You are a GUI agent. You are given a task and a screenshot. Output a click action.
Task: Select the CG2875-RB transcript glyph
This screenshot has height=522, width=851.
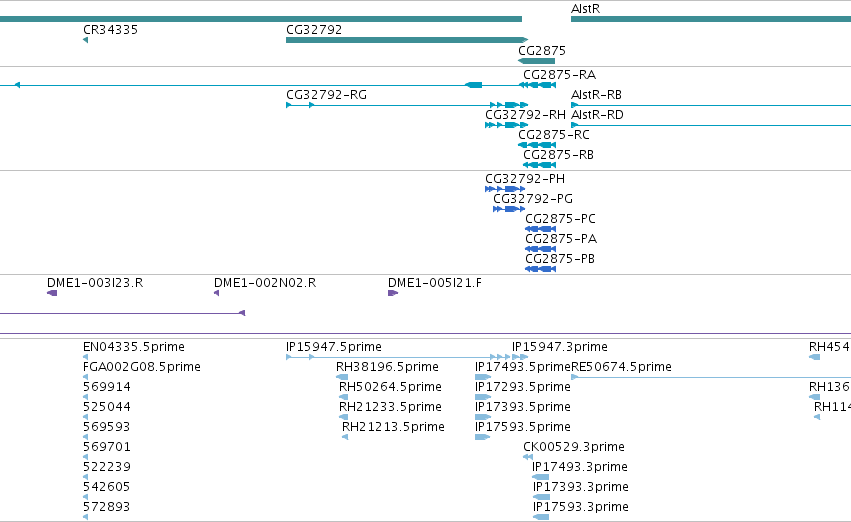[x=539, y=165]
